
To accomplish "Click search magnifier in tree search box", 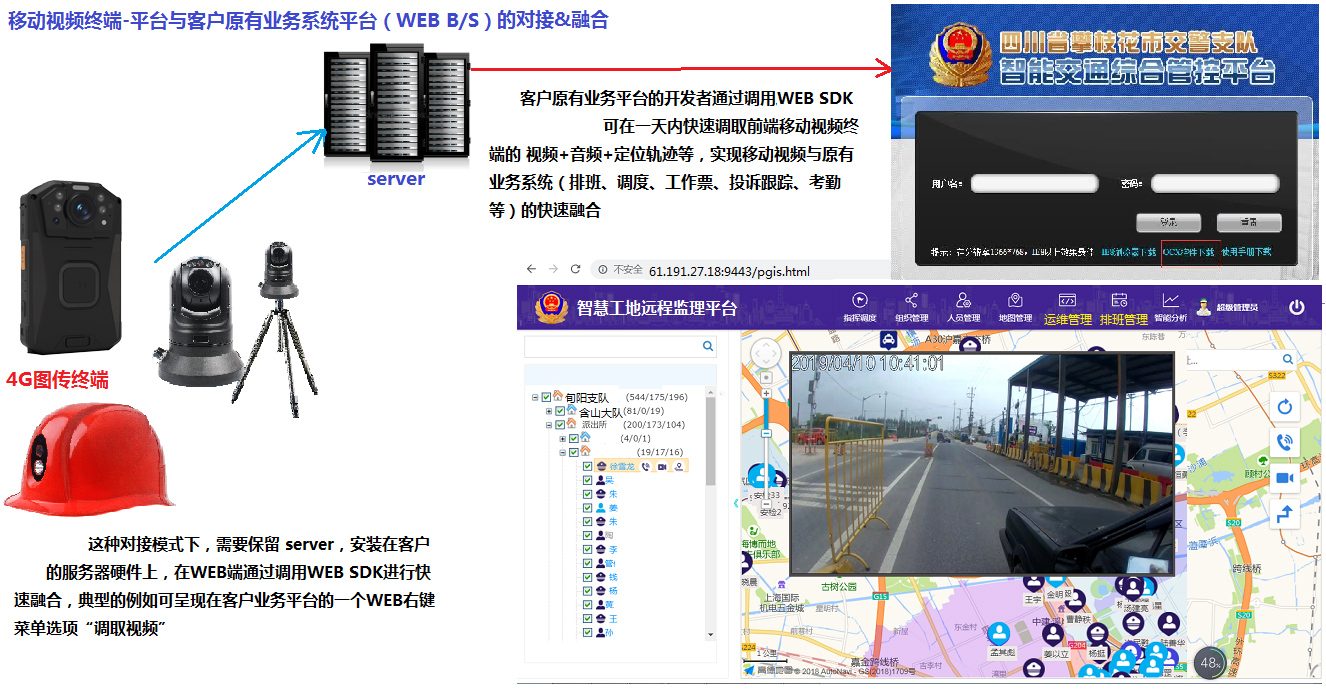I will tap(708, 346).
